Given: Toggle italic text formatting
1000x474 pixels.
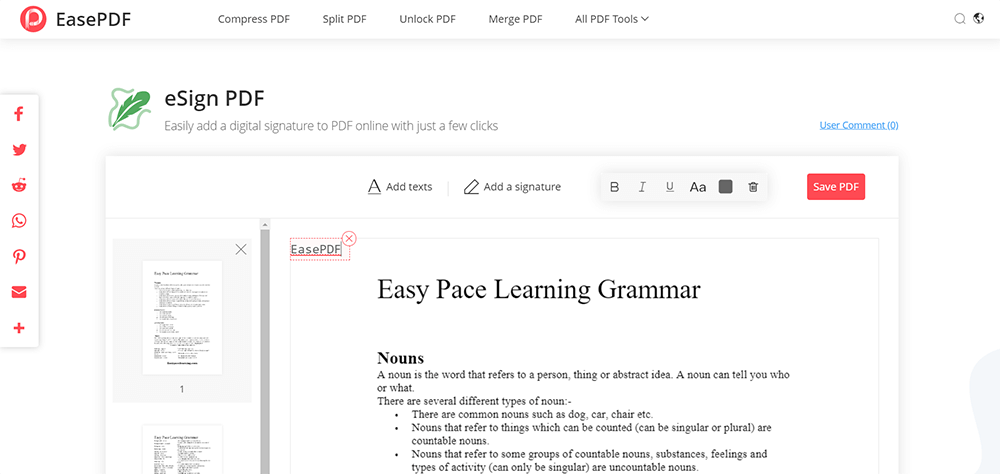Looking at the screenshot, I should [642, 187].
